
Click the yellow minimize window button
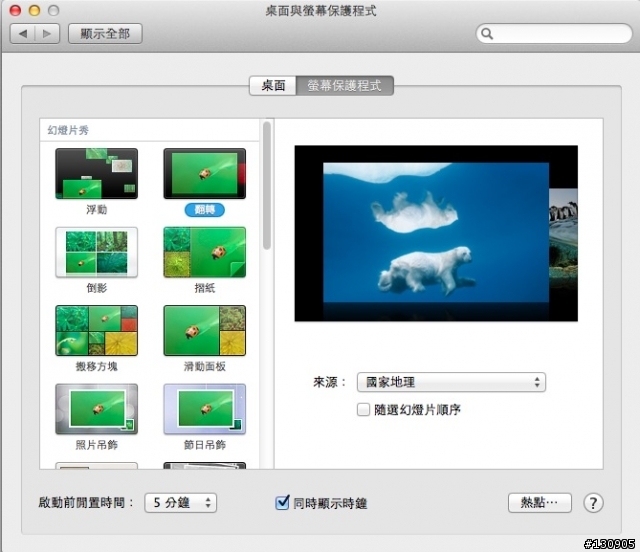[x=34, y=11]
